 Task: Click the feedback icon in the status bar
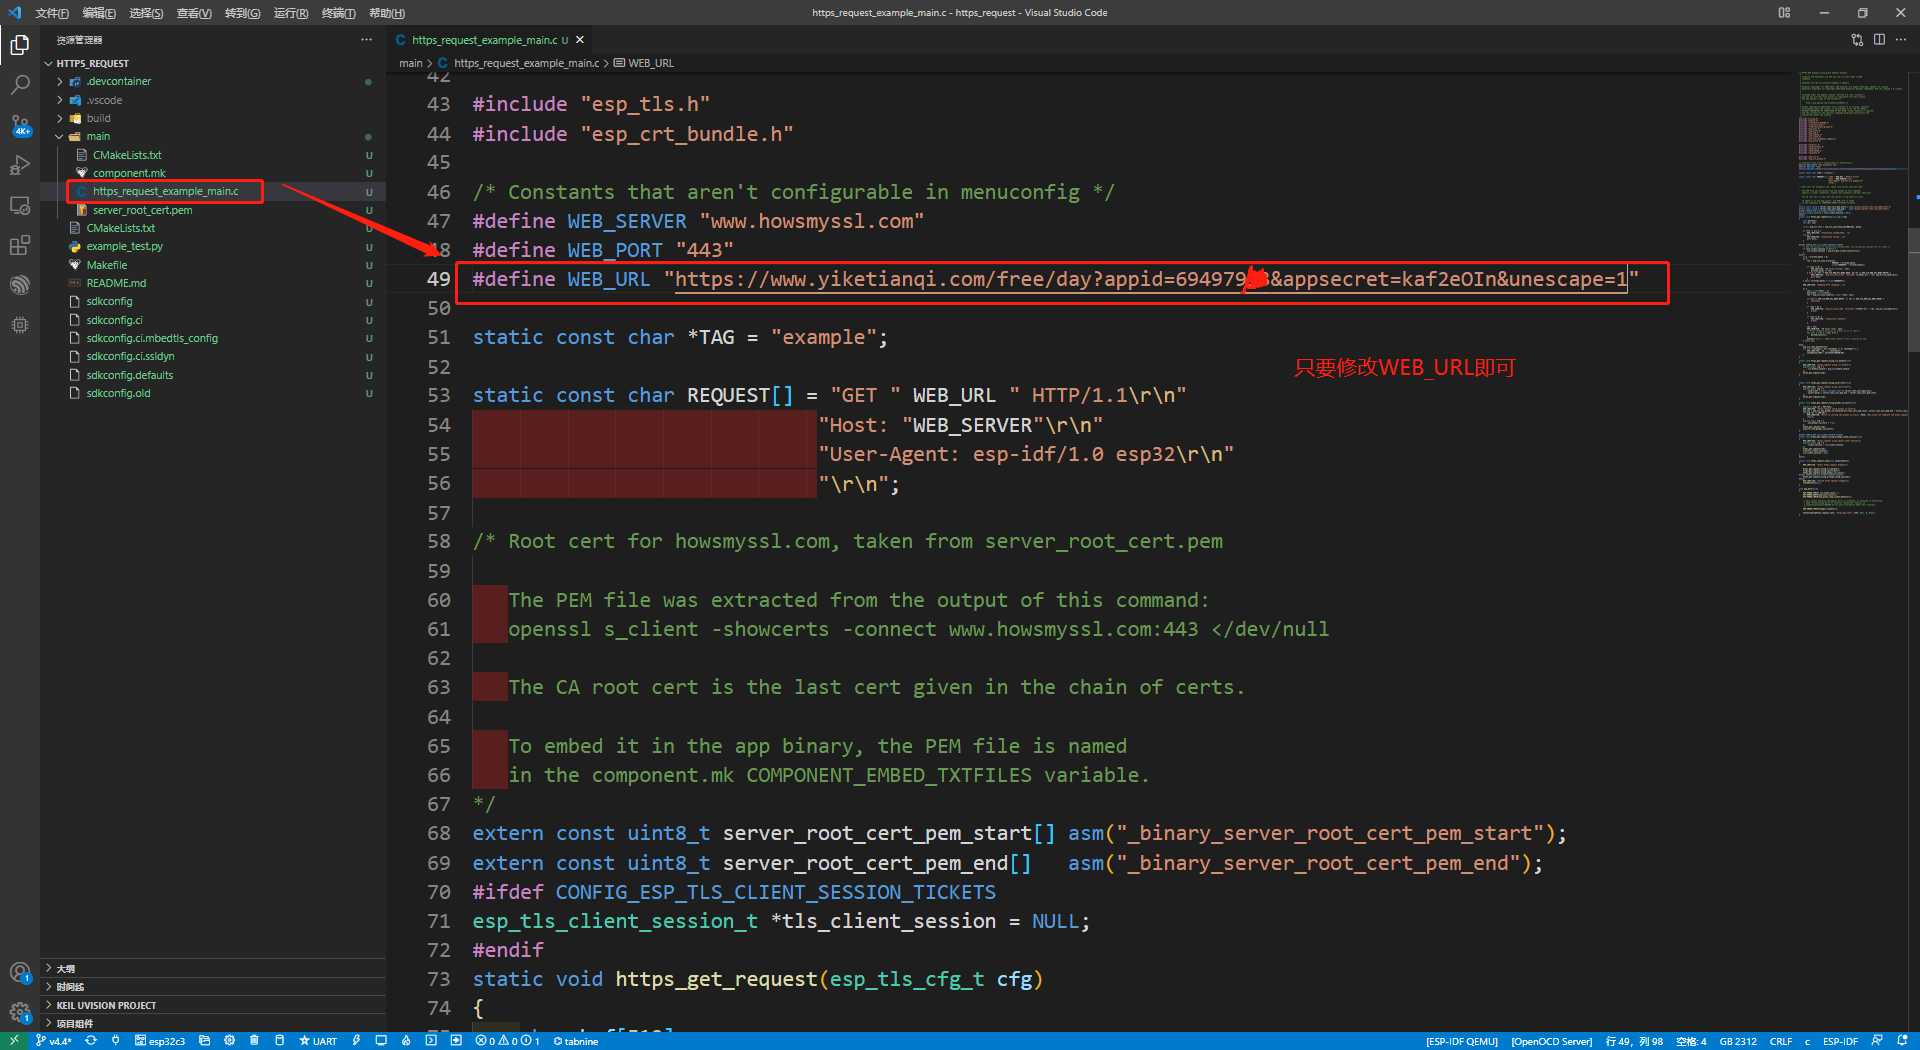pos(1877,1041)
